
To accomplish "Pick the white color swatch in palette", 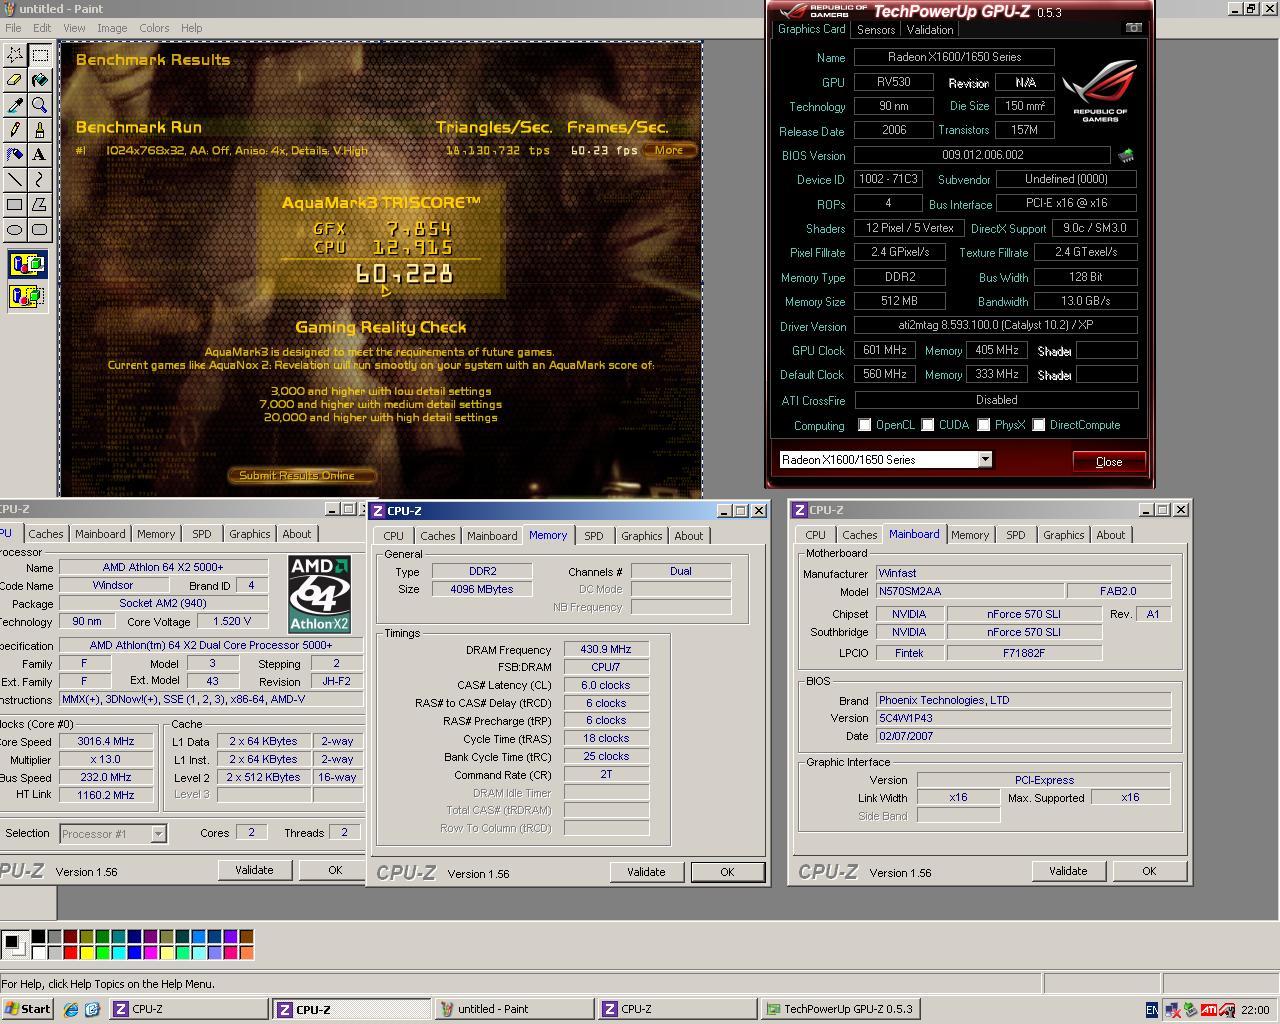I will [x=38, y=952].
